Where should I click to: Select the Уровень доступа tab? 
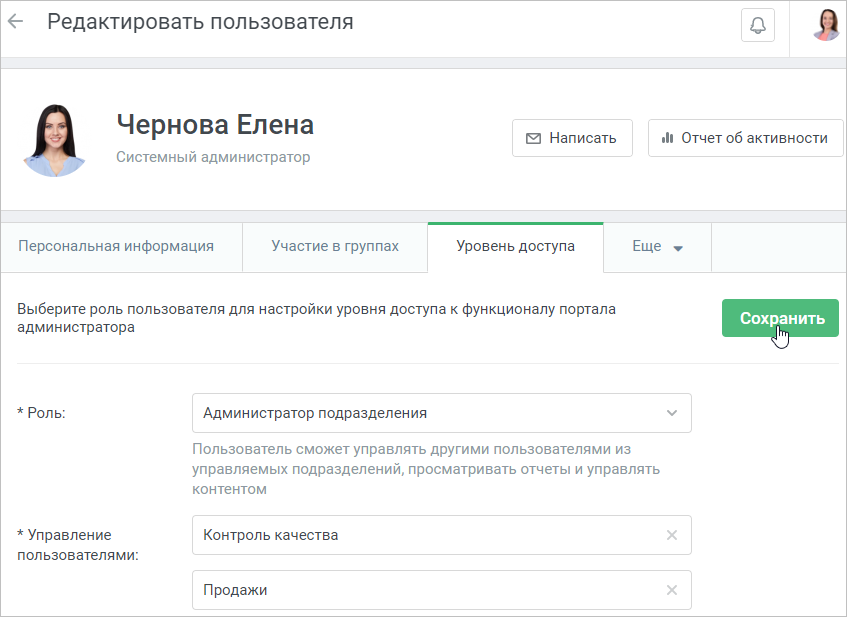tap(515, 247)
